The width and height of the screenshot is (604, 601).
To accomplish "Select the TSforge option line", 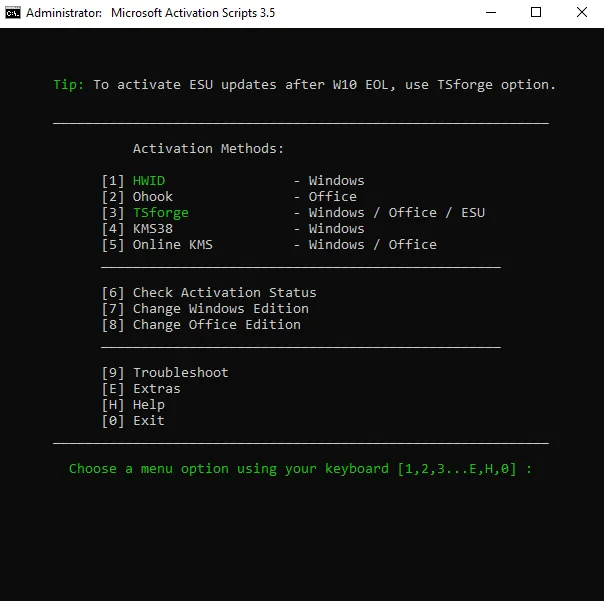I will click(x=293, y=213).
